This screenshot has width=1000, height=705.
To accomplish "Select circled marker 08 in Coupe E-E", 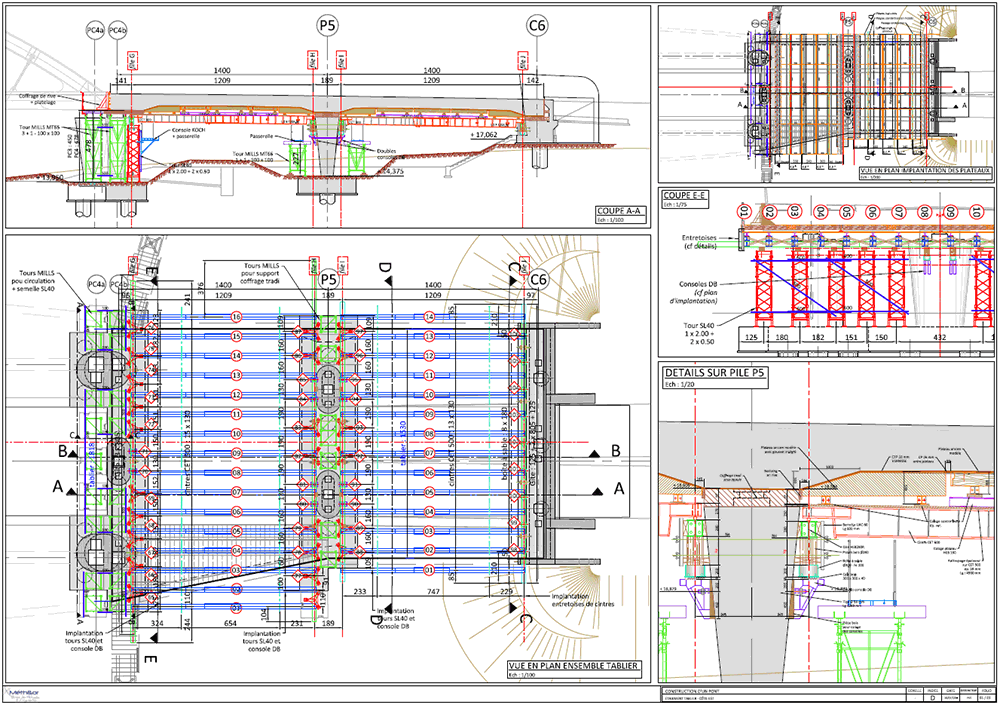I will click(x=924, y=211).
